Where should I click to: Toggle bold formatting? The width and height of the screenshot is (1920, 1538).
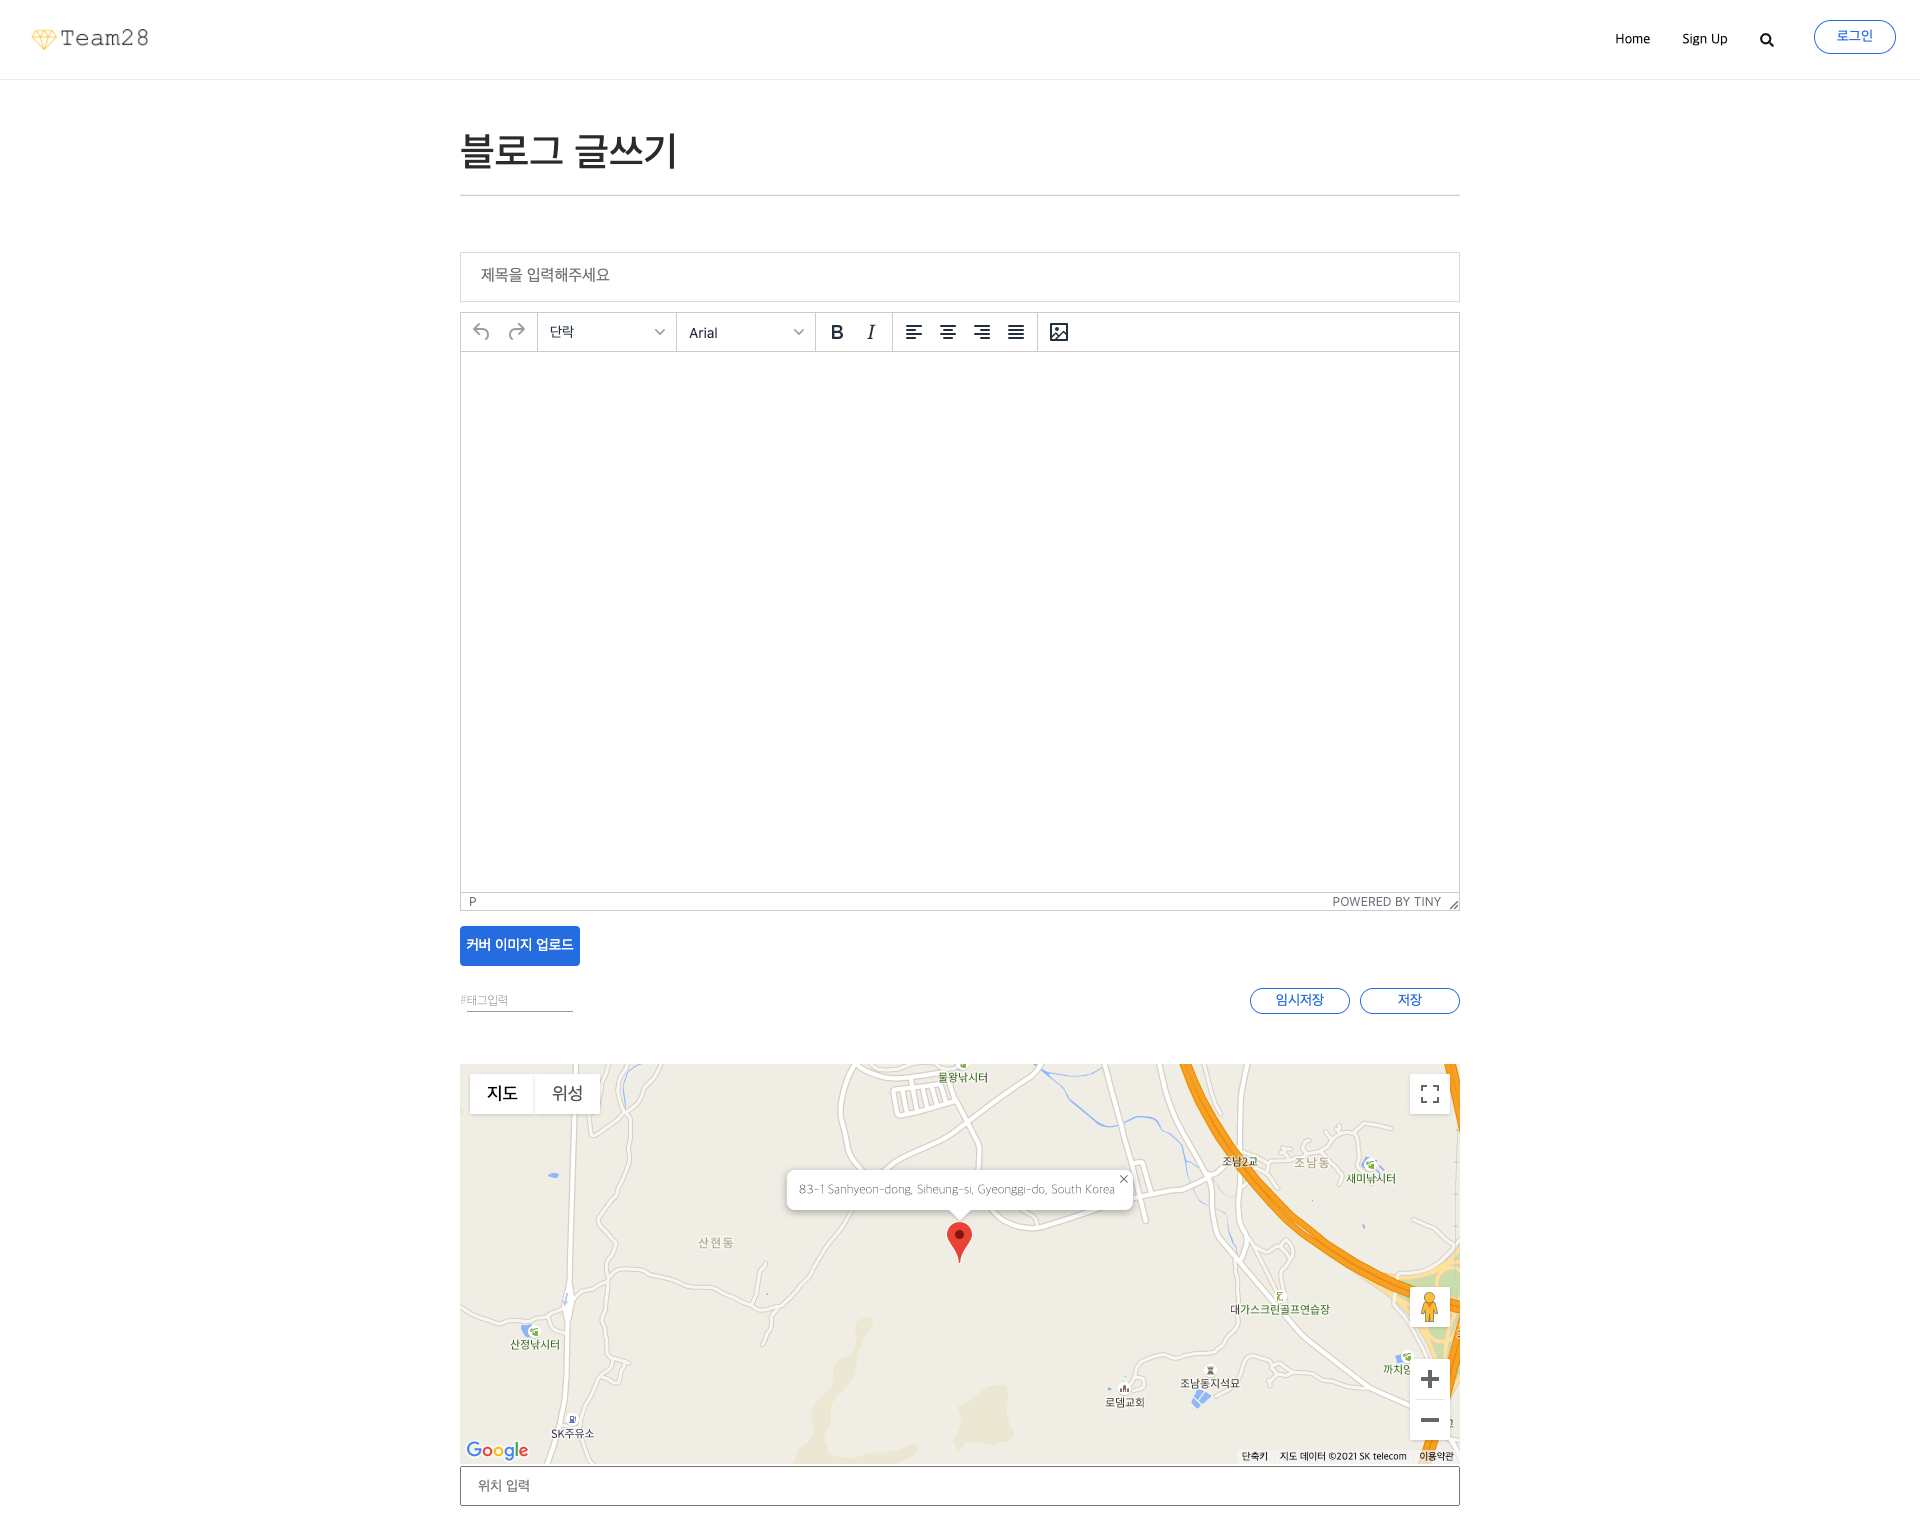point(837,332)
